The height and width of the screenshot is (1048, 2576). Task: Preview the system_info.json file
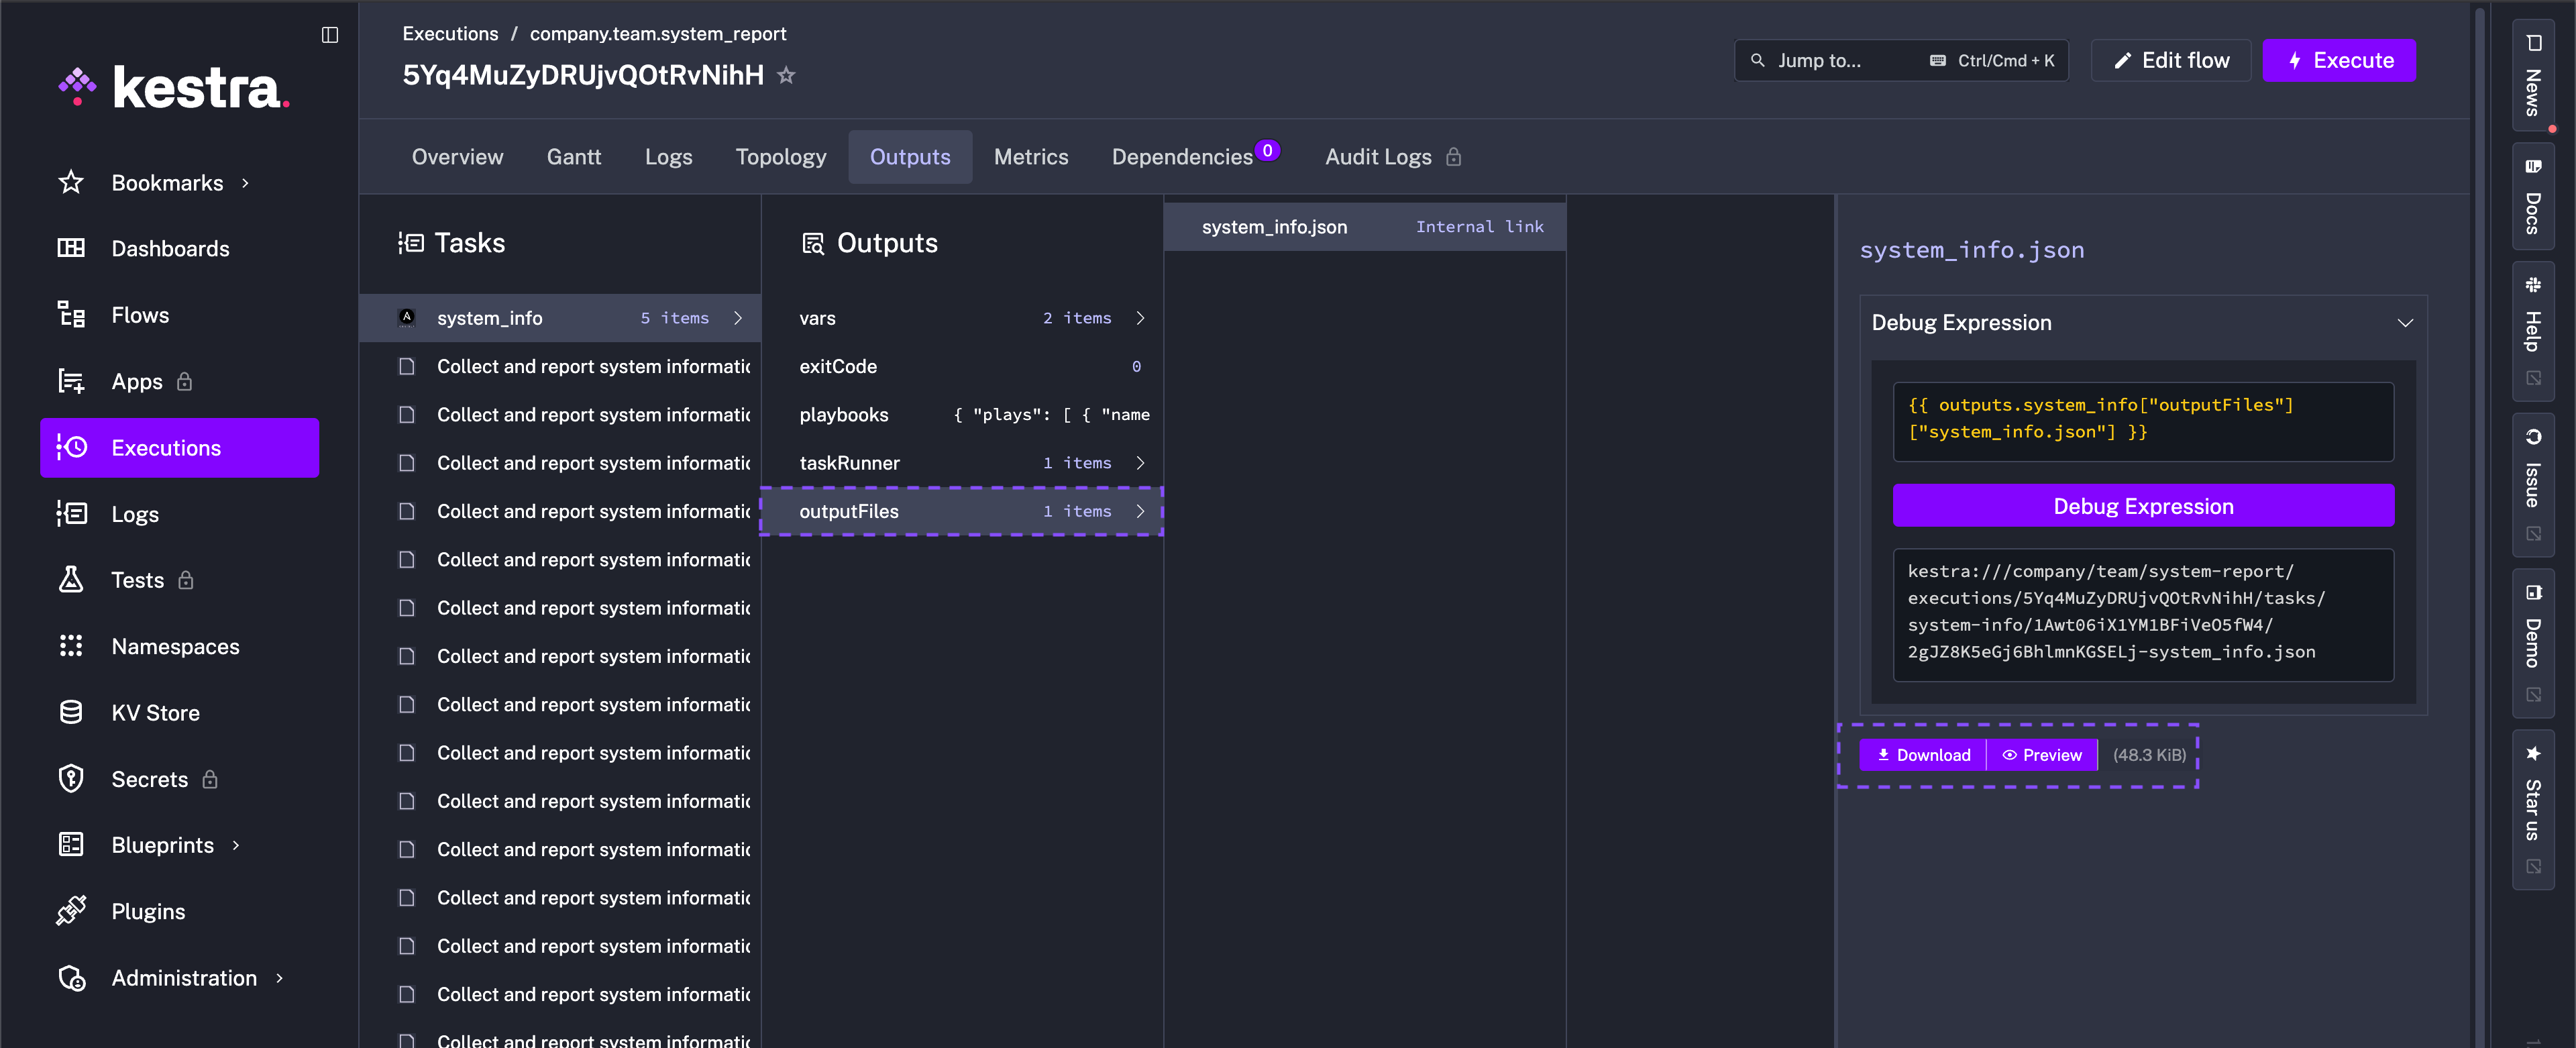point(2042,755)
